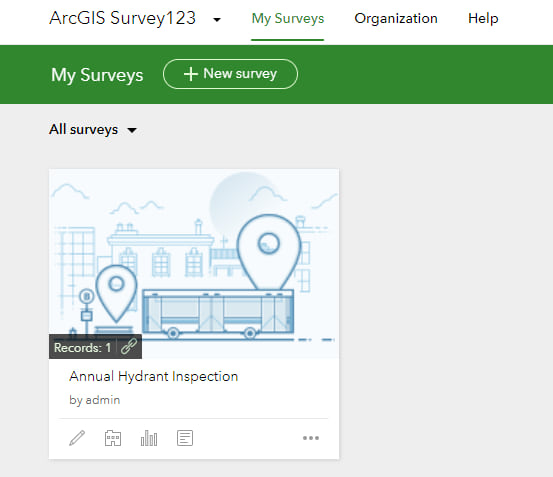This screenshot has height=477, width=553.
Task: Click the ArcGIS Survey123 title
Action: [122, 18]
